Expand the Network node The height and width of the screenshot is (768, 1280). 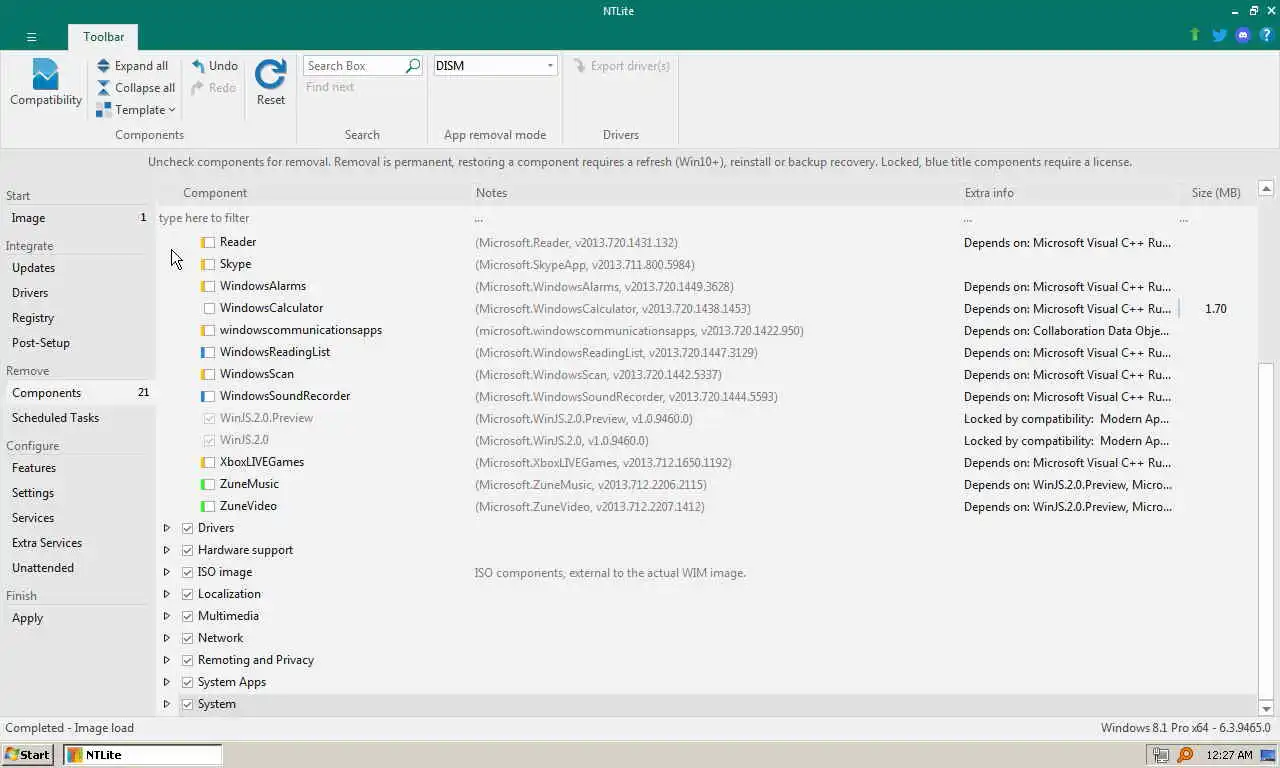tap(167, 638)
